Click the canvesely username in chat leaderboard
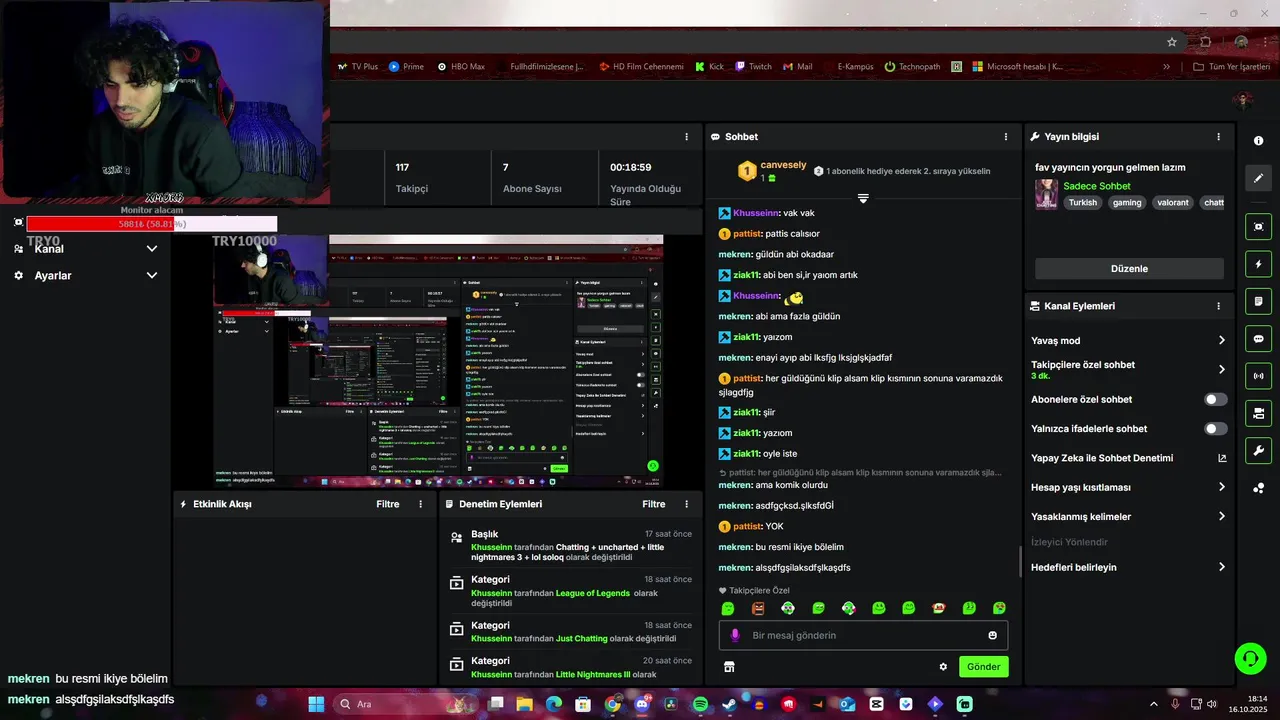The image size is (1280, 720). pyautogui.click(x=783, y=165)
